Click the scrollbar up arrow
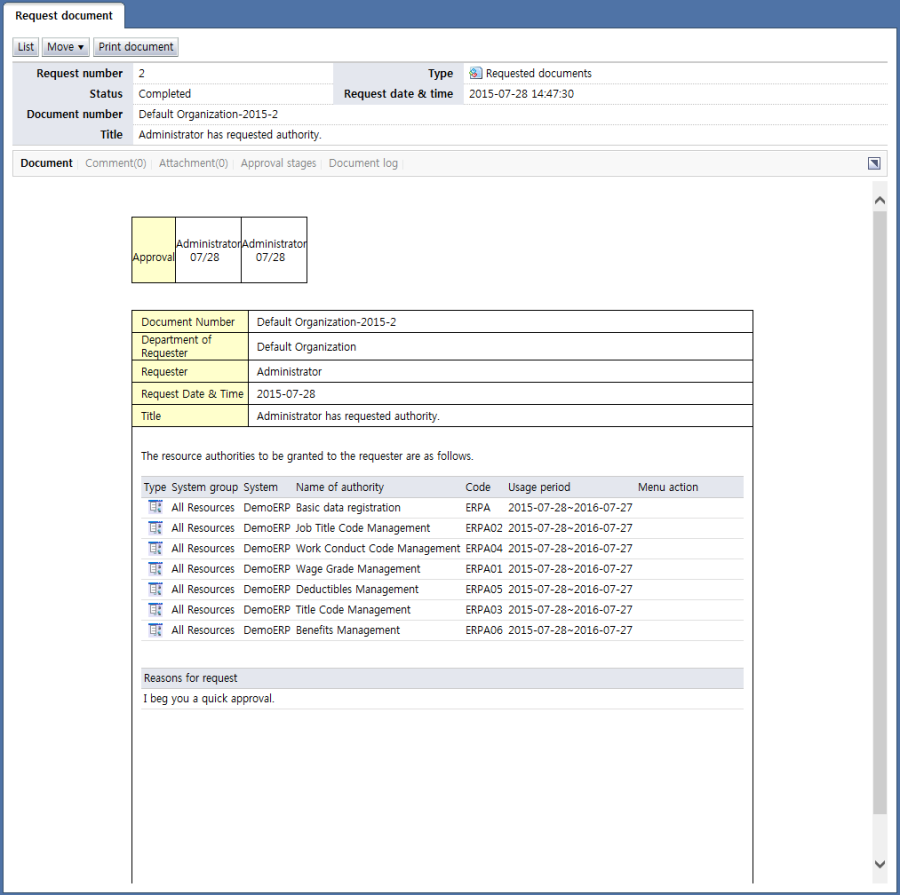900x895 pixels. [x=879, y=201]
